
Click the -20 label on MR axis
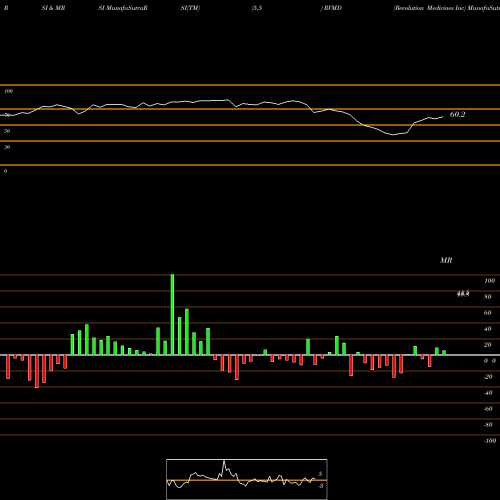[488, 377]
